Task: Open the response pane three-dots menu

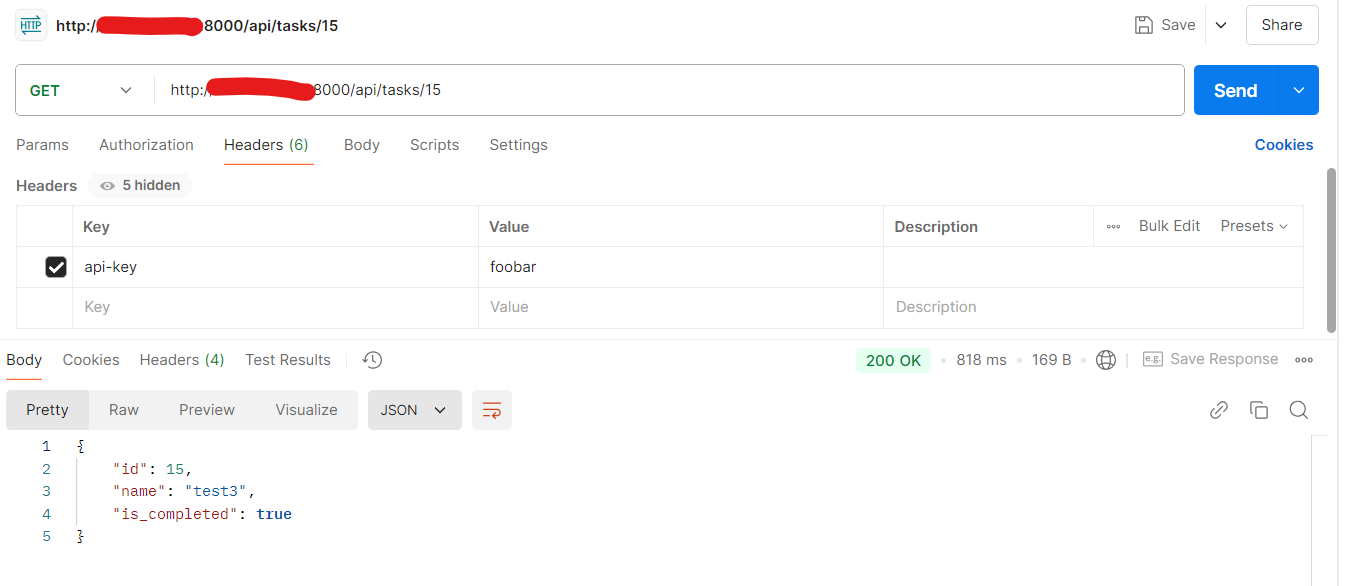Action: pyautogui.click(x=1304, y=360)
